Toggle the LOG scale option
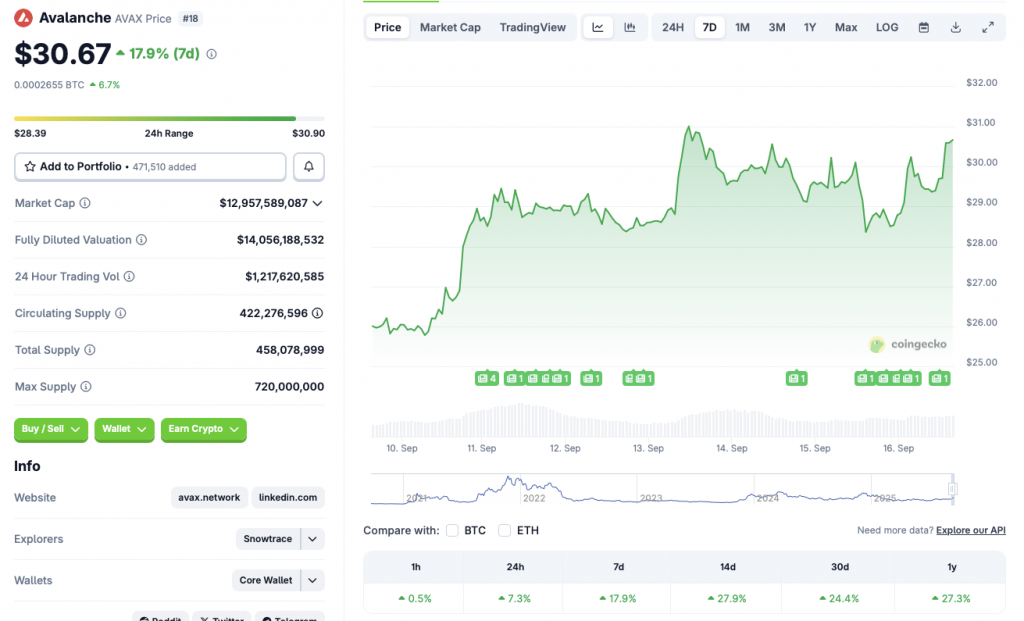This screenshot has width=1024, height=621. click(887, 27)
